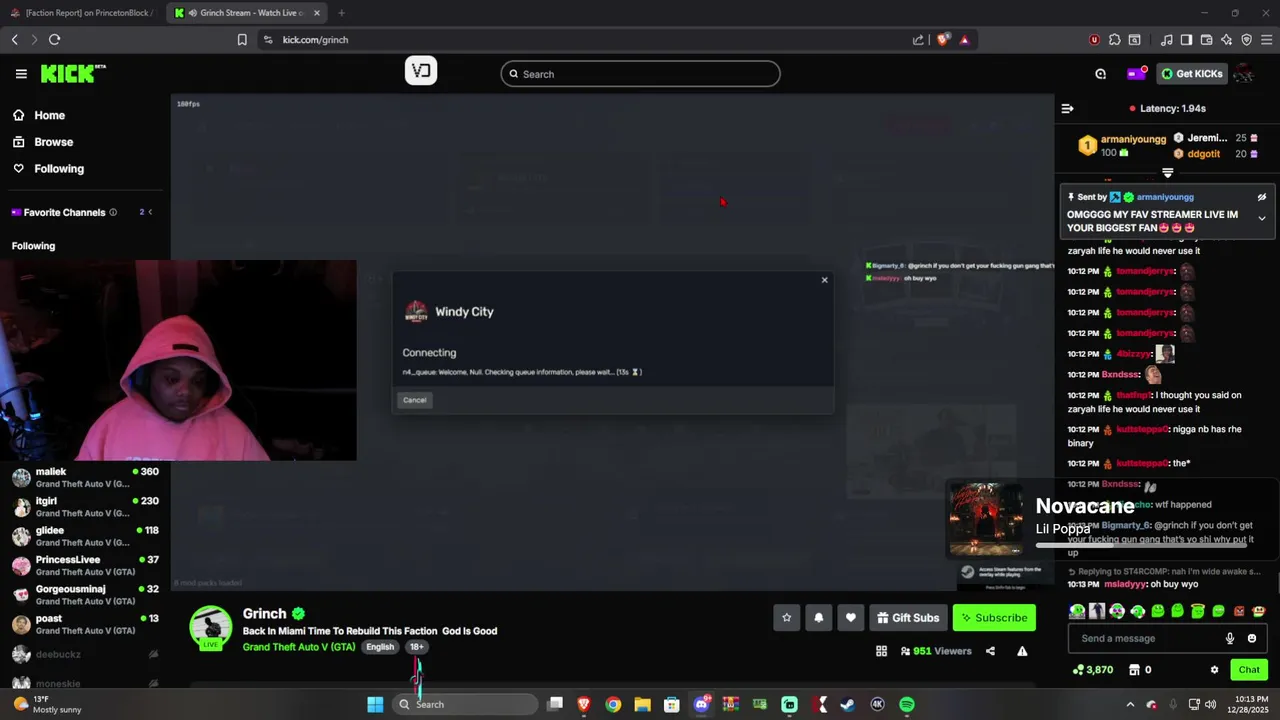Click Grinch channel avatar

pyautogui.click(x=210, y=627)
